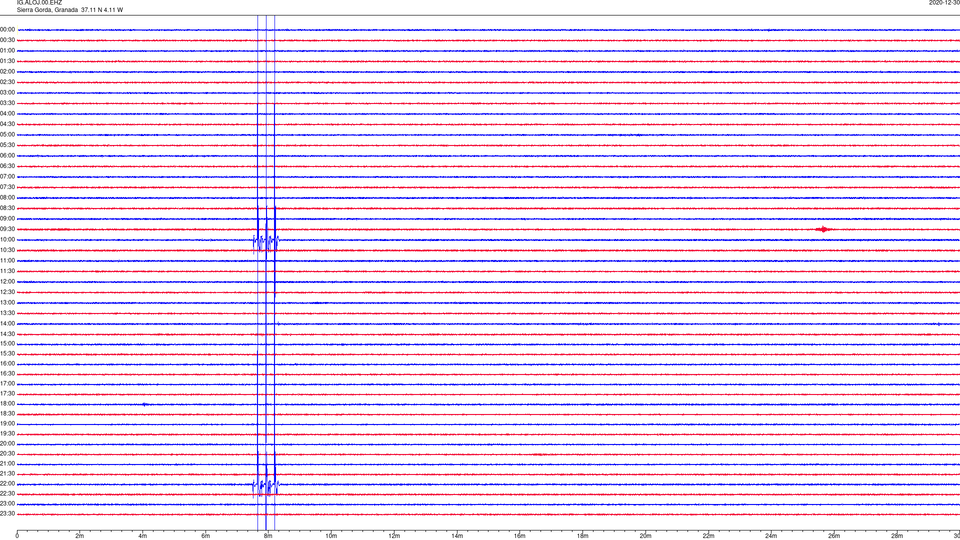
Task: Click the 22m axis label
Action: pyautogui.click(x=708, y=536)
